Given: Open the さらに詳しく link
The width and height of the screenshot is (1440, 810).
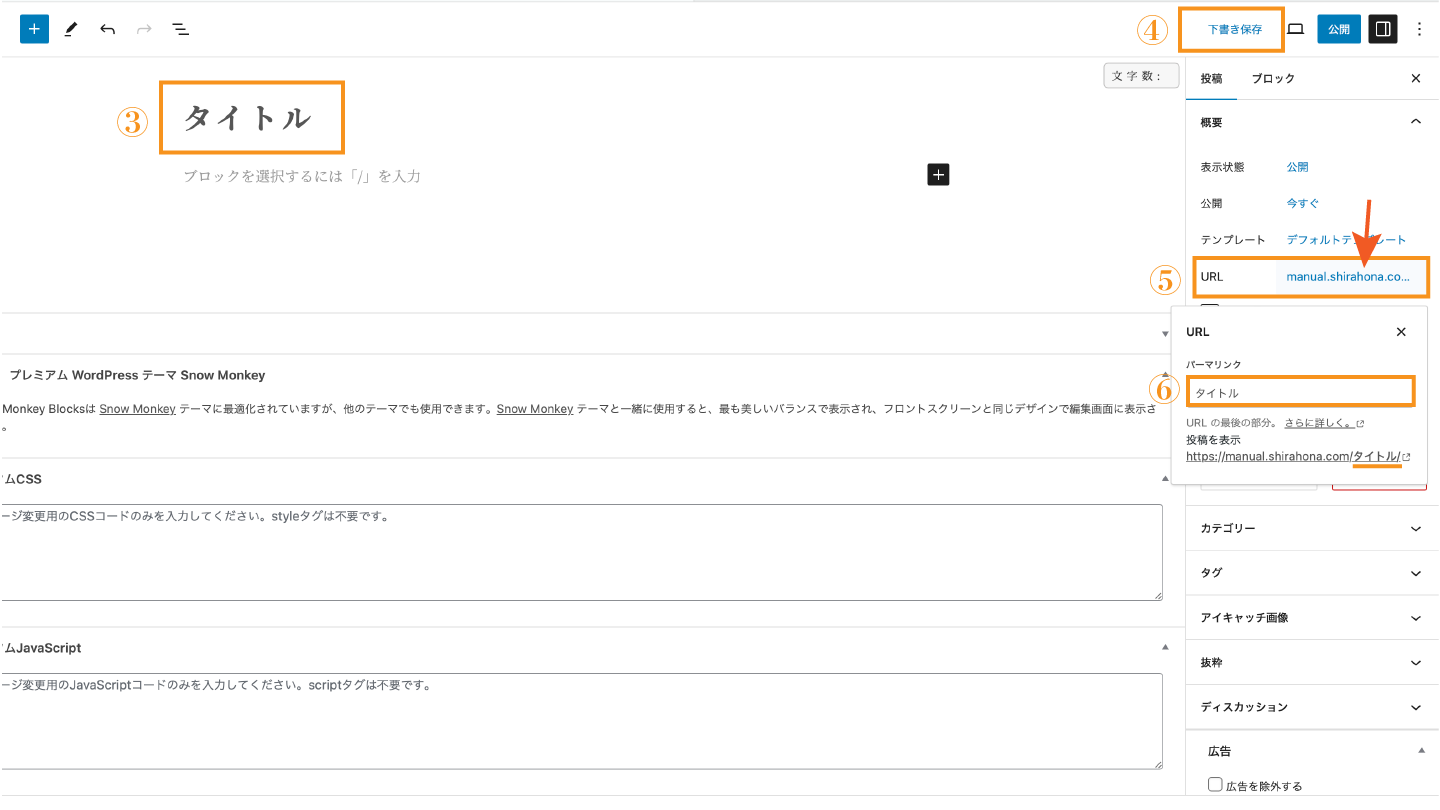Looking at the screenshot, I should [x=1319, y=423].
